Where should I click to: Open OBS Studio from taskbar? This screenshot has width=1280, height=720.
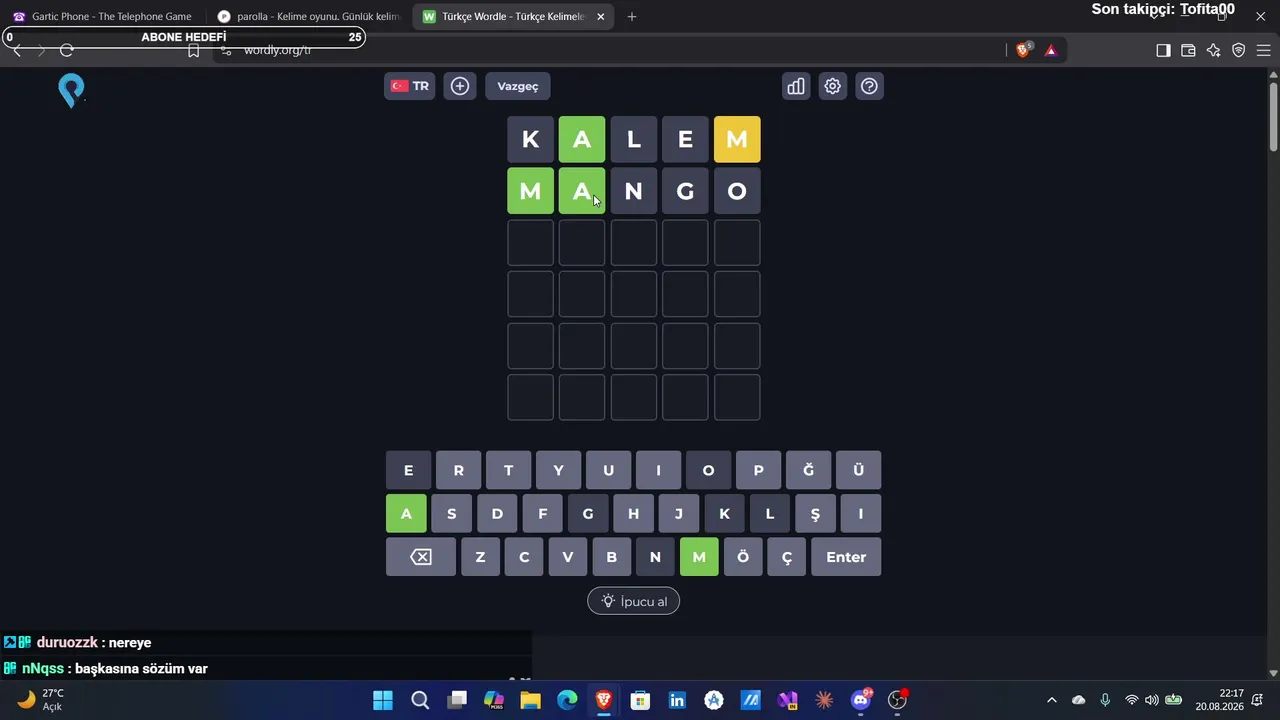click(x=898, y=700)
